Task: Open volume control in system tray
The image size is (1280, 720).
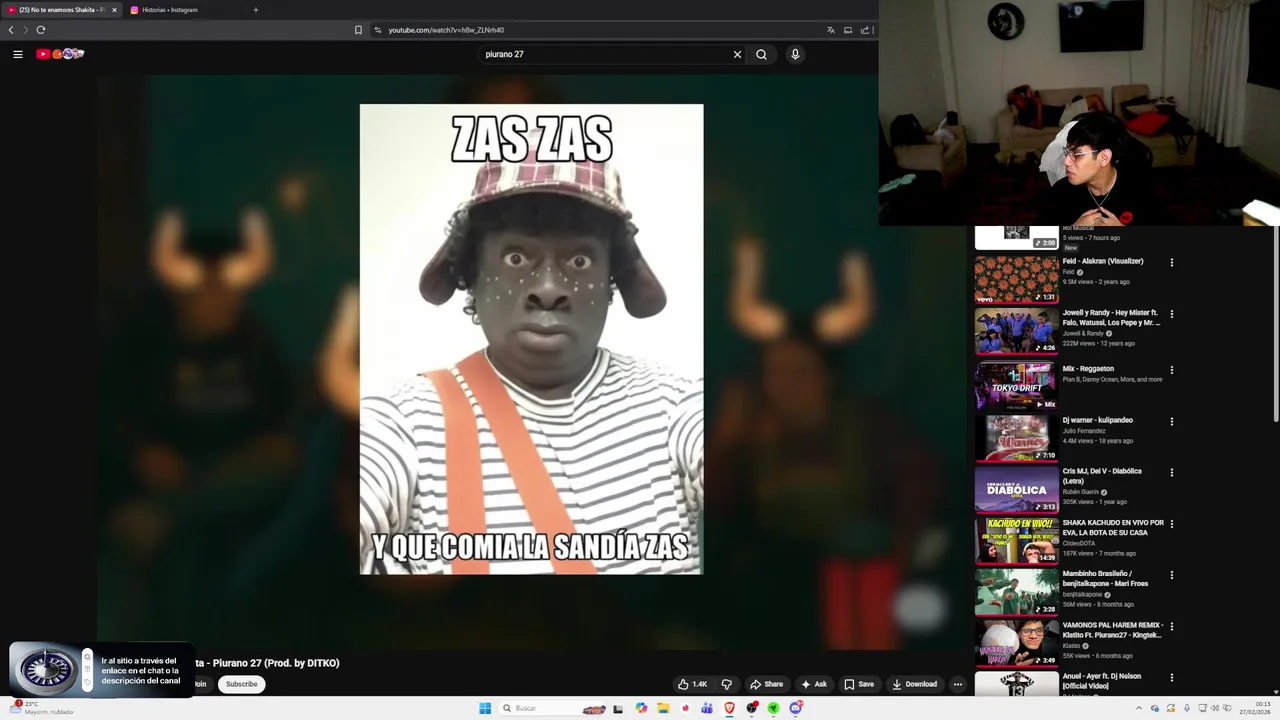Action: 1215,708
